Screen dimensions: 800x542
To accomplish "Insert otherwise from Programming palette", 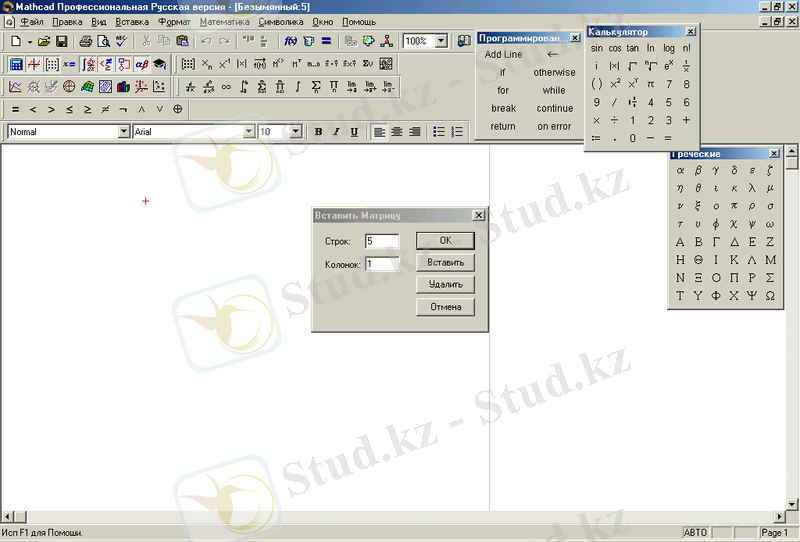I will pos(554,72).
